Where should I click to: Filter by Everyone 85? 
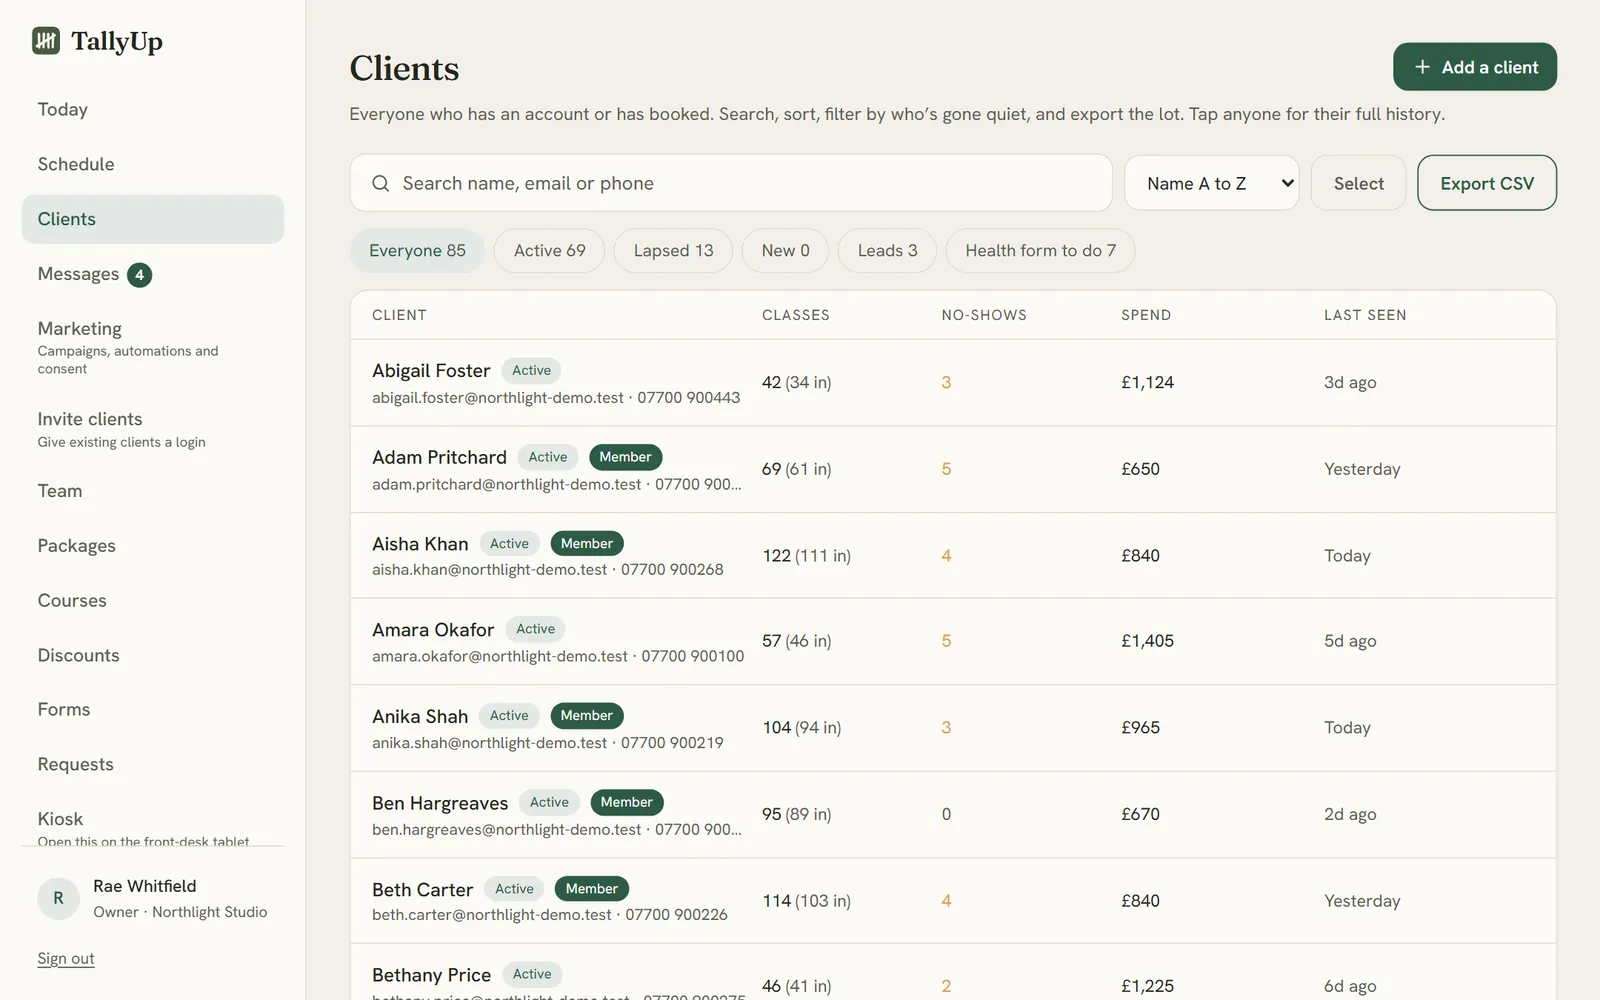tap(417, 251)
